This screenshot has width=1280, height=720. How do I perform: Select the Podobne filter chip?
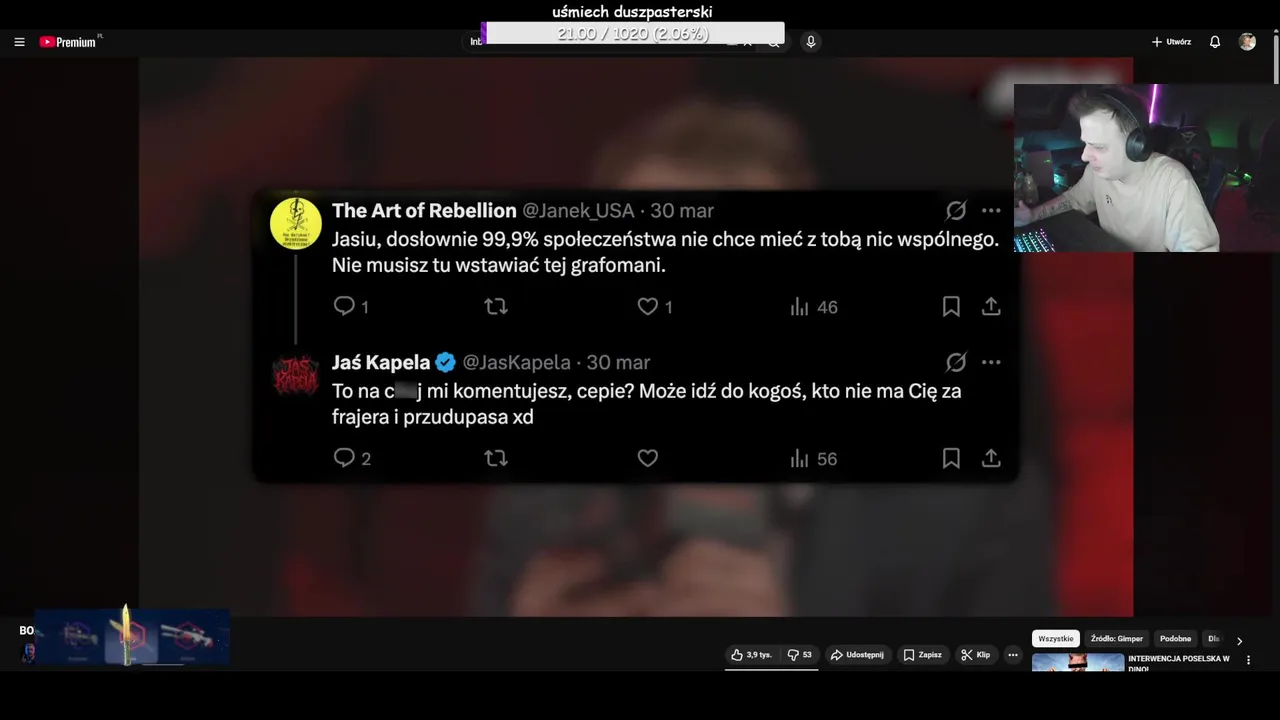(x=1175, y=639)
